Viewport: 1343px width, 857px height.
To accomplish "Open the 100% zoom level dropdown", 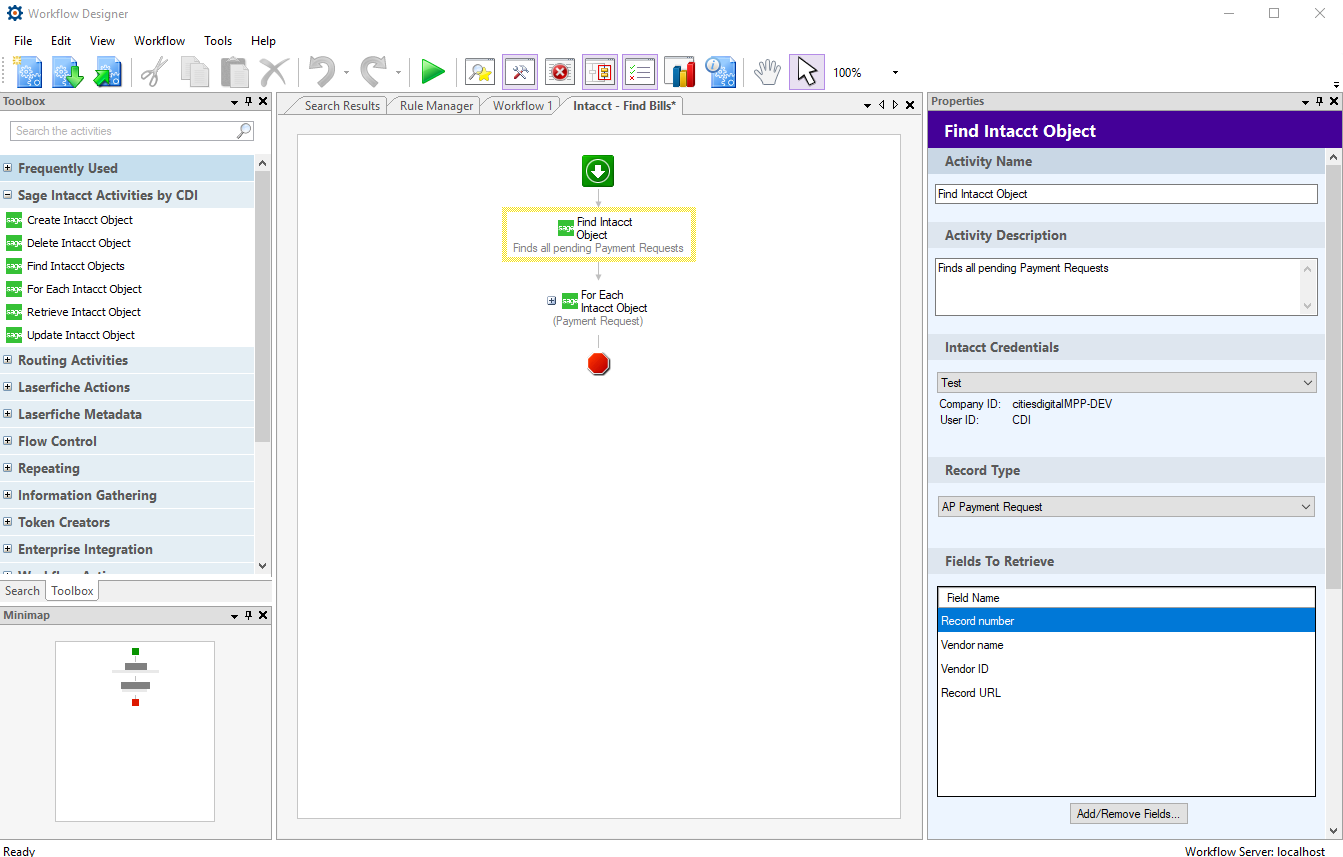I will click(895, 73).
